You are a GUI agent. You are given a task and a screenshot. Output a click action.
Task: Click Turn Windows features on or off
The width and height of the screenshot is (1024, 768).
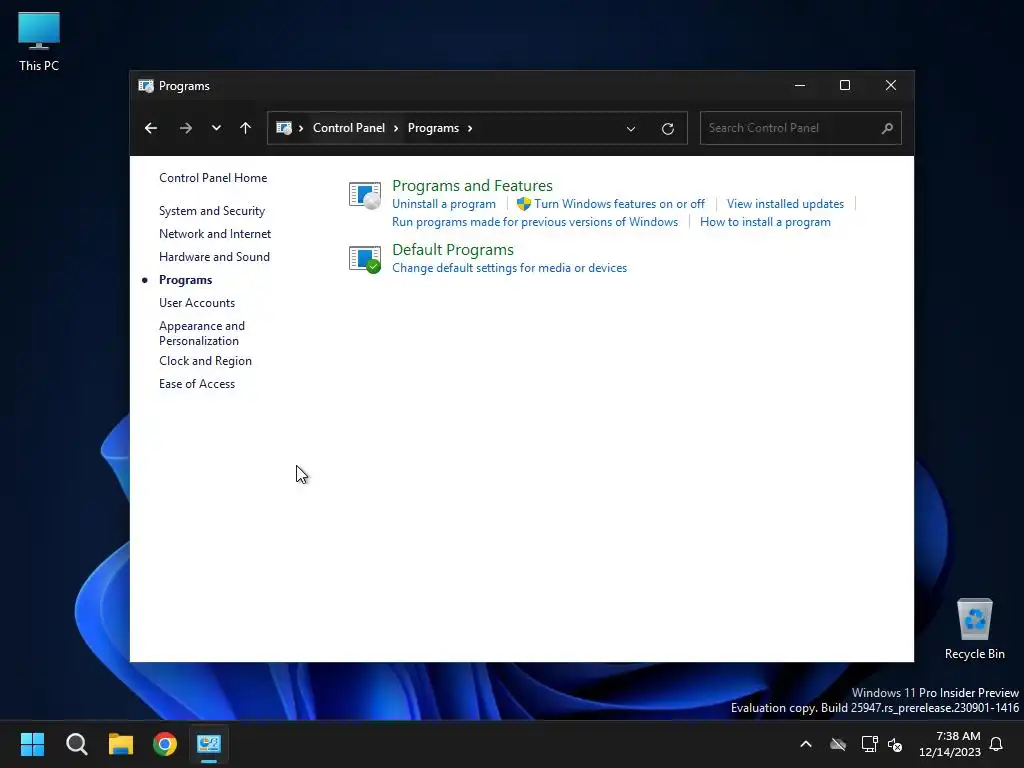619,204
